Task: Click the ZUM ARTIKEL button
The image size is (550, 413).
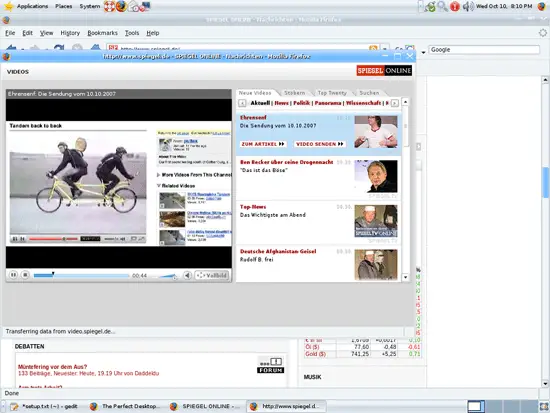Action: click(x=263, y=144)
